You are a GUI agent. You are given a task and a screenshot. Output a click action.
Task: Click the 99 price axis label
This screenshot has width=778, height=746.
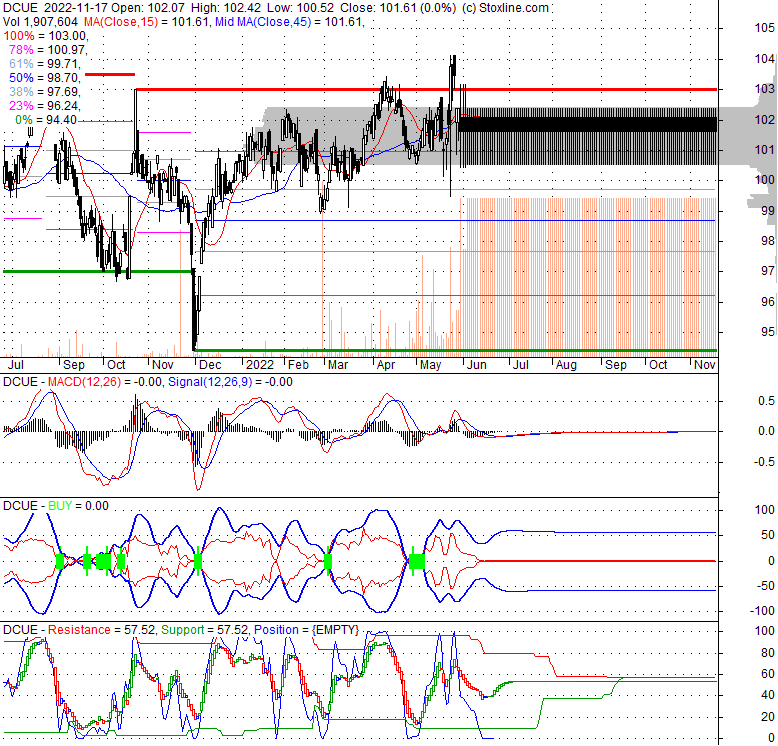(x=768, y=210)
